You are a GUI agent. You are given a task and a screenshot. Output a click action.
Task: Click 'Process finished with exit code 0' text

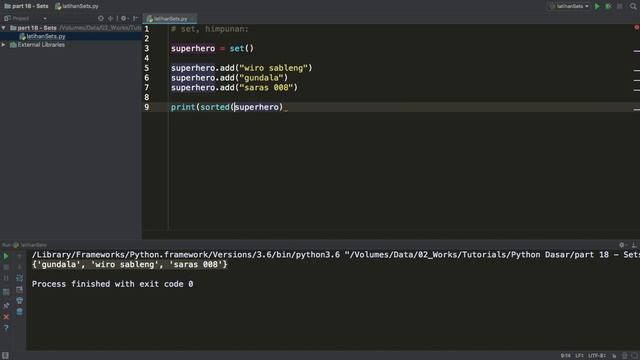click(113, 284)
